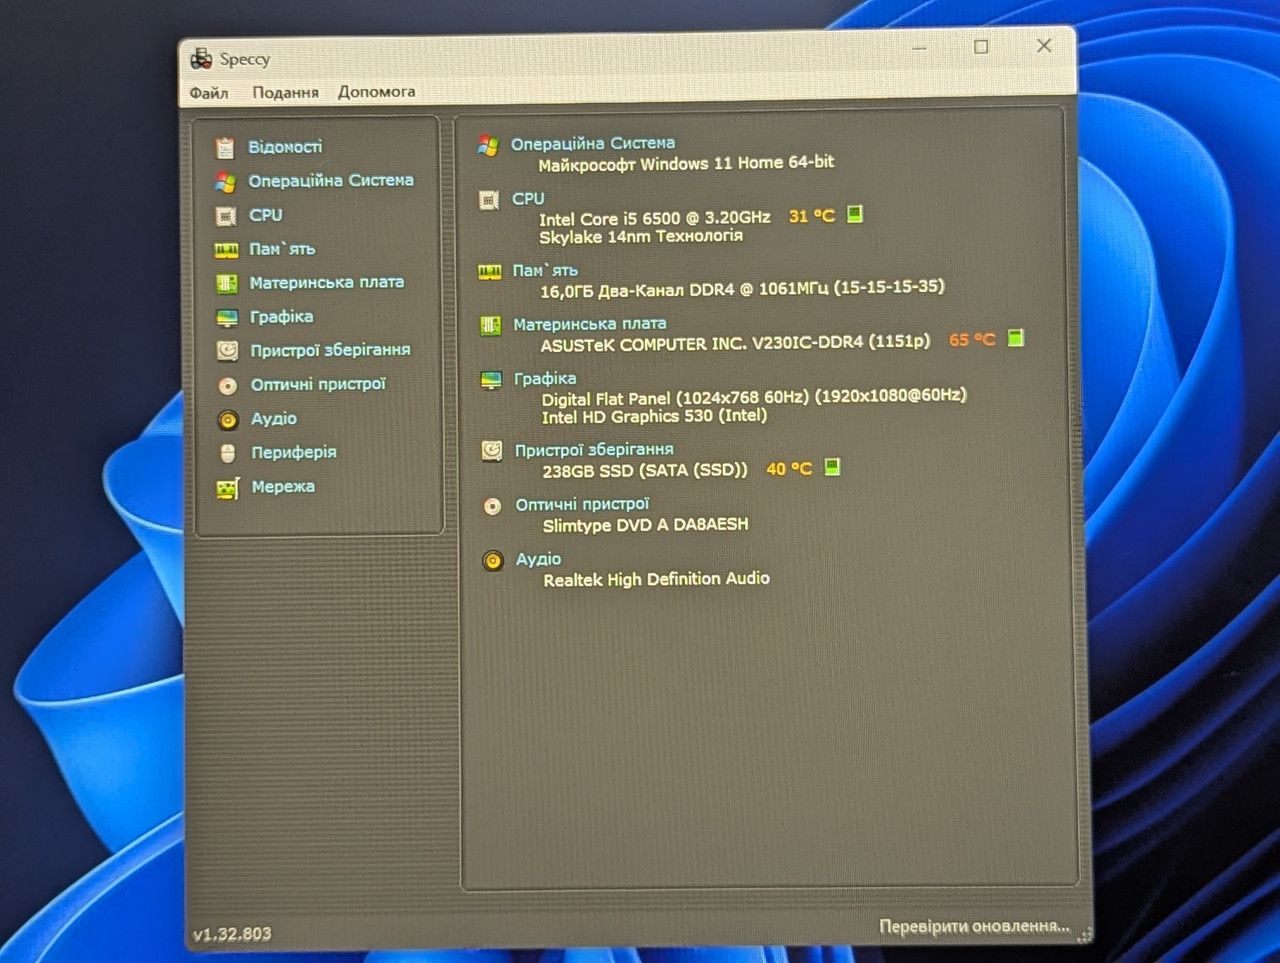Open the Подання menu

[285, 92]
